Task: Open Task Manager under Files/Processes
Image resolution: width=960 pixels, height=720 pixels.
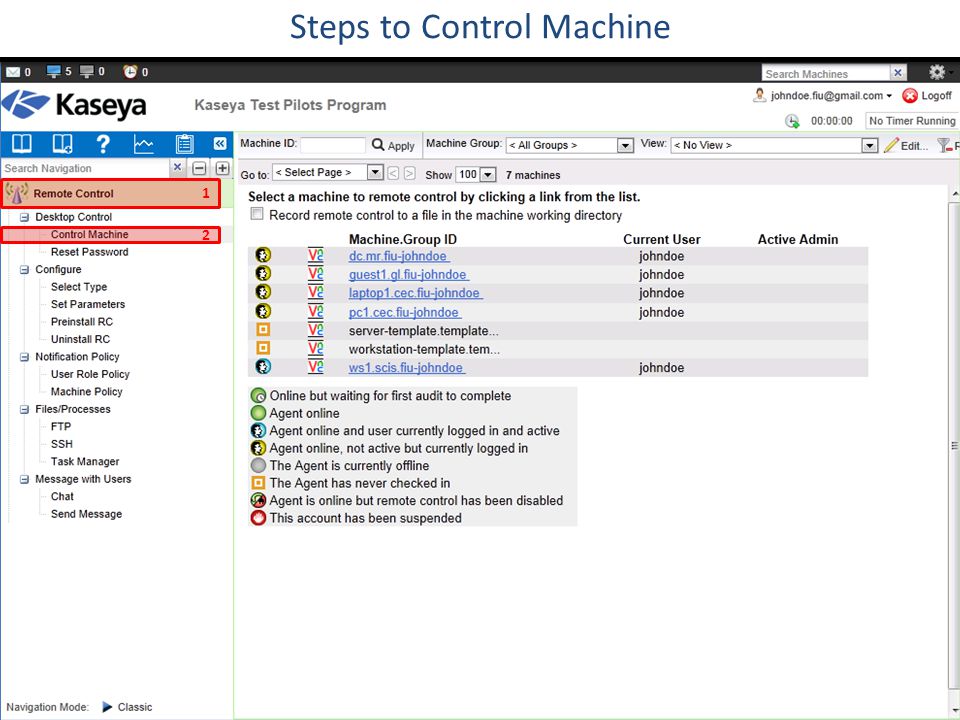Action: [84, 462]
